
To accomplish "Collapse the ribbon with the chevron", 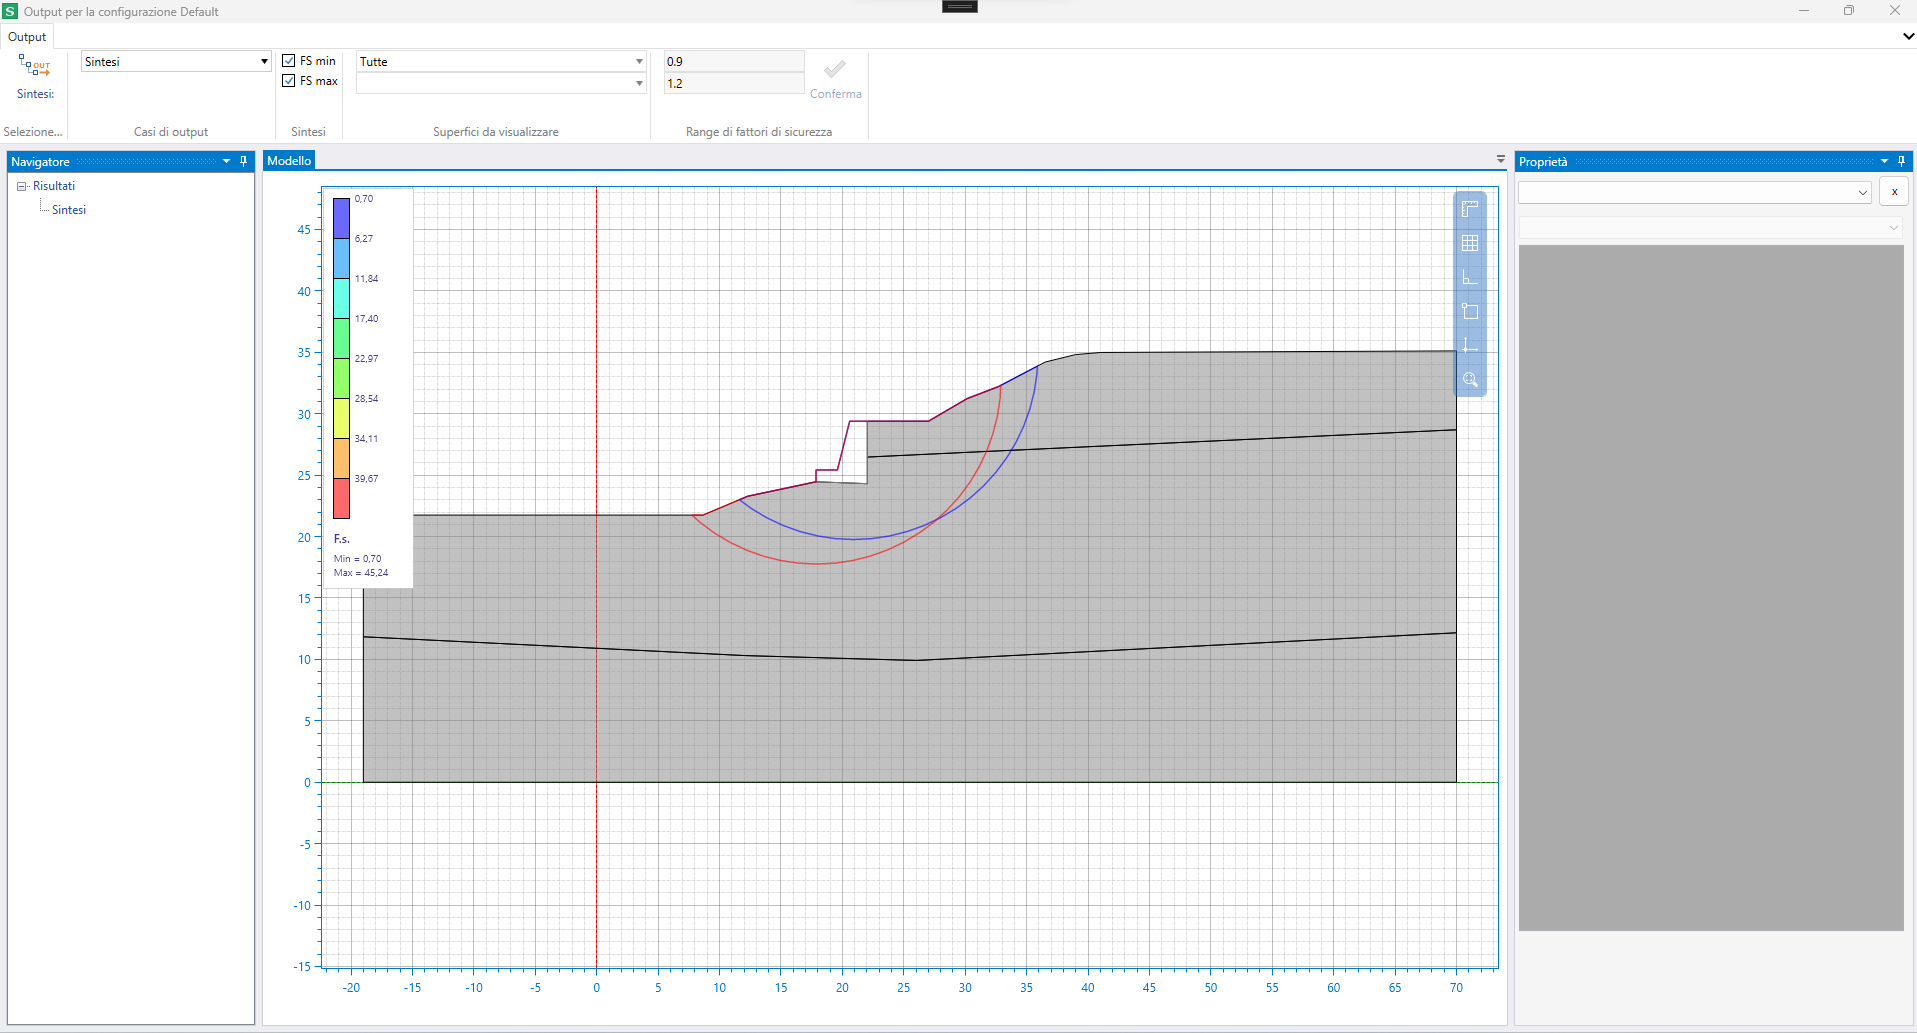I will (1907, 36).
